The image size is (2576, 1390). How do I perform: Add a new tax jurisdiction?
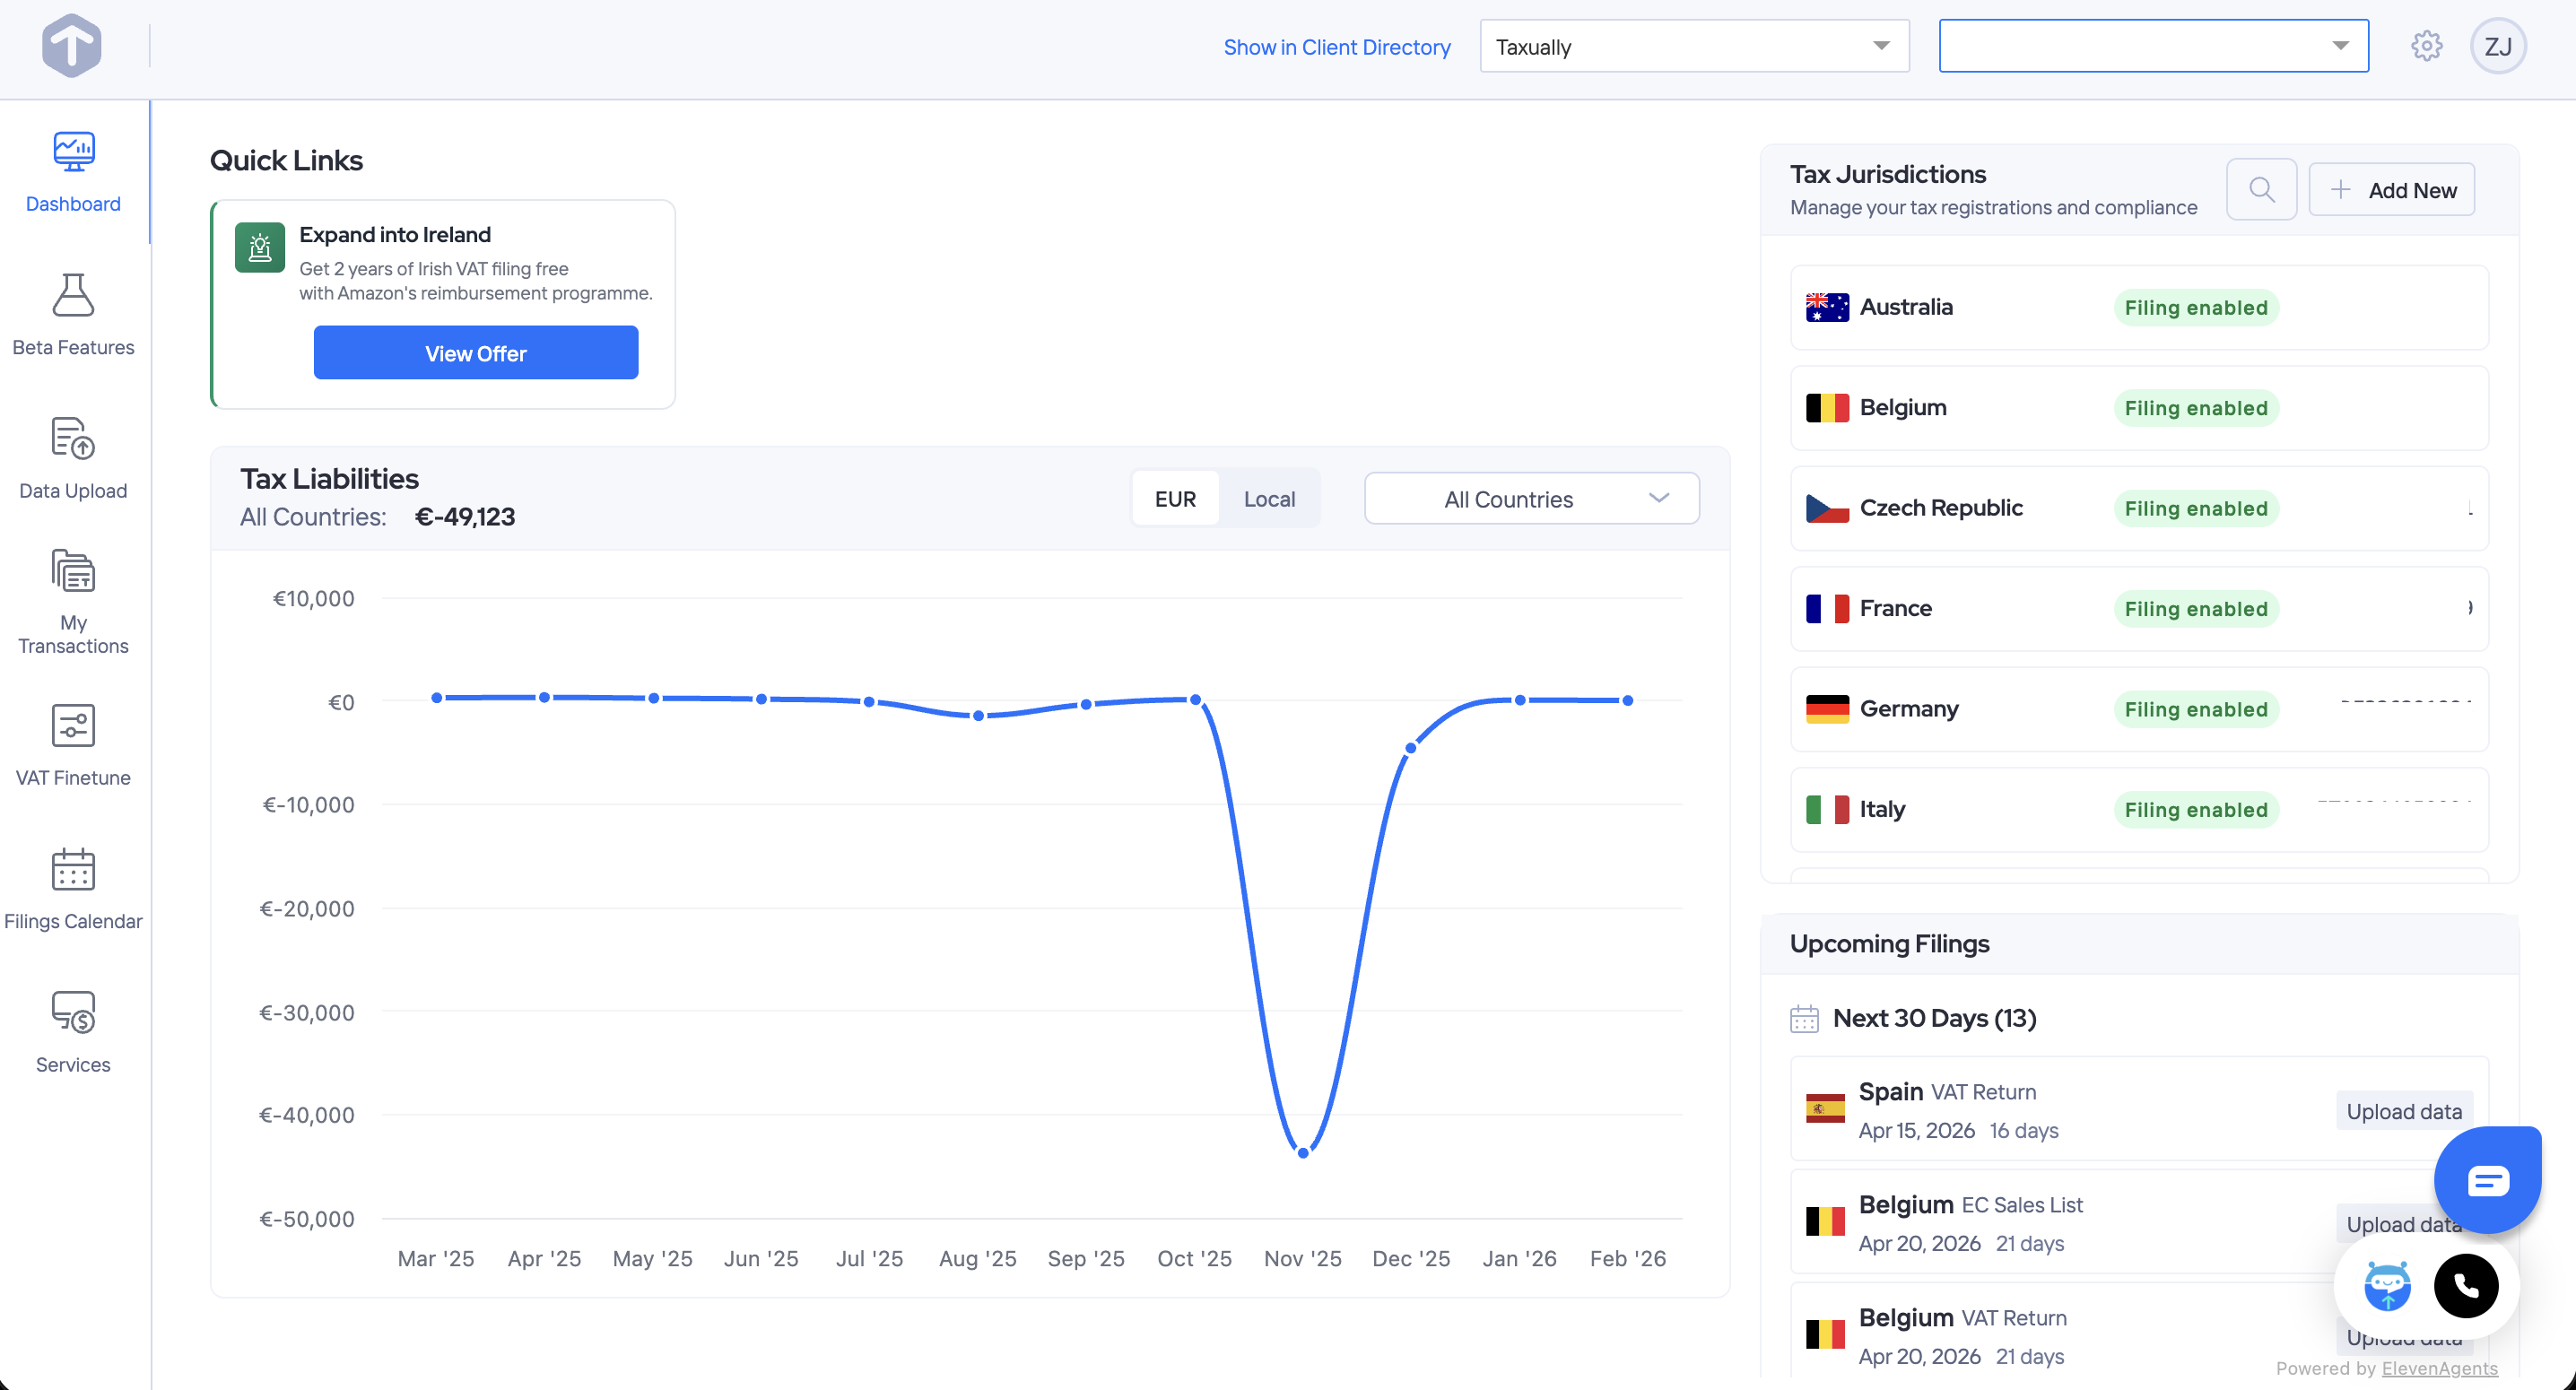pos(2392,189)
